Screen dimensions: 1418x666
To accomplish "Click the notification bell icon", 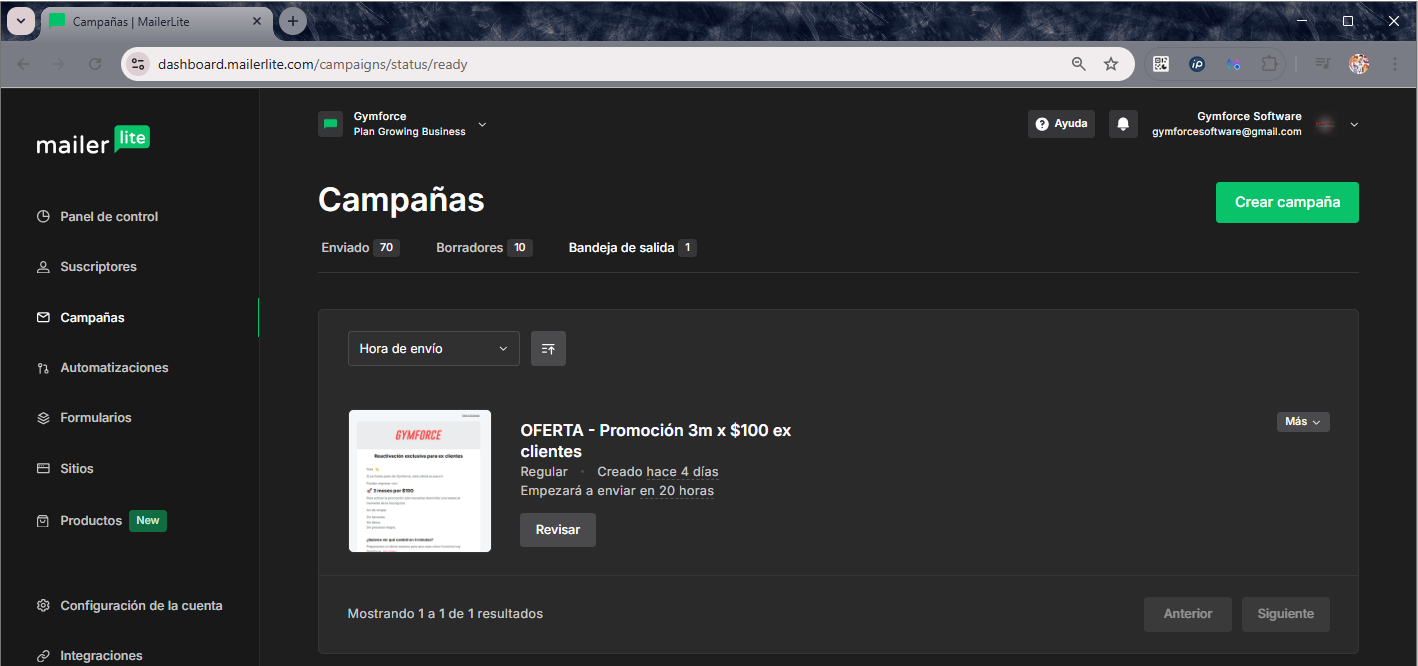I will [x=1123, y=124].
